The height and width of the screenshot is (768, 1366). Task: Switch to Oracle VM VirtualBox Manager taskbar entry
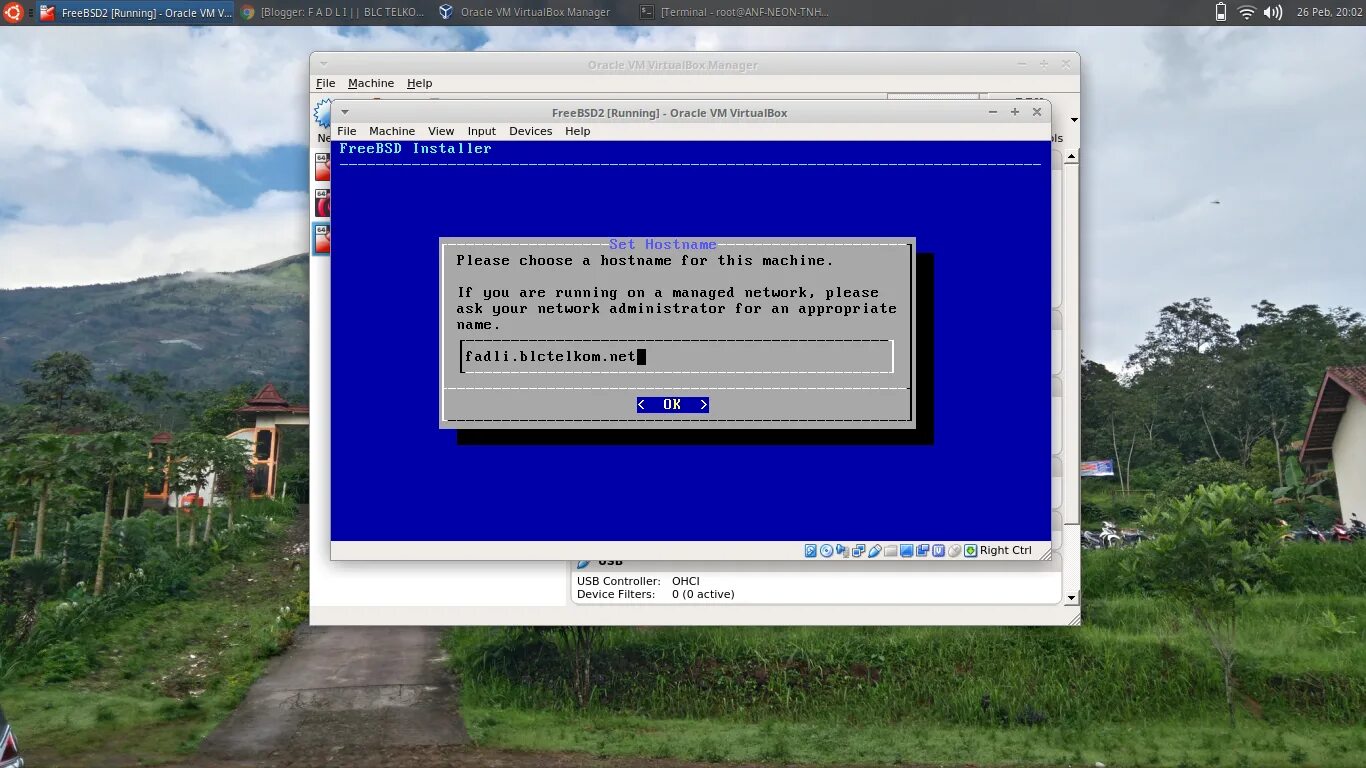tap(525, 12)
